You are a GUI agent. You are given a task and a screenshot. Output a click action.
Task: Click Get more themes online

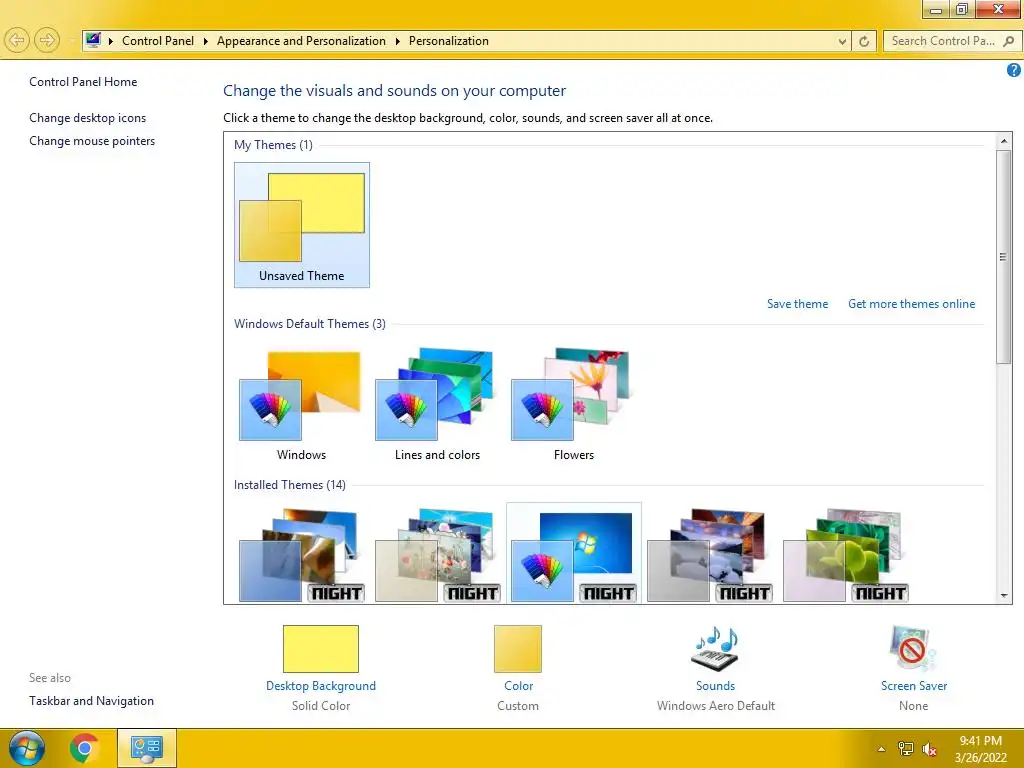pyautogui.click(x=911, y=304)
